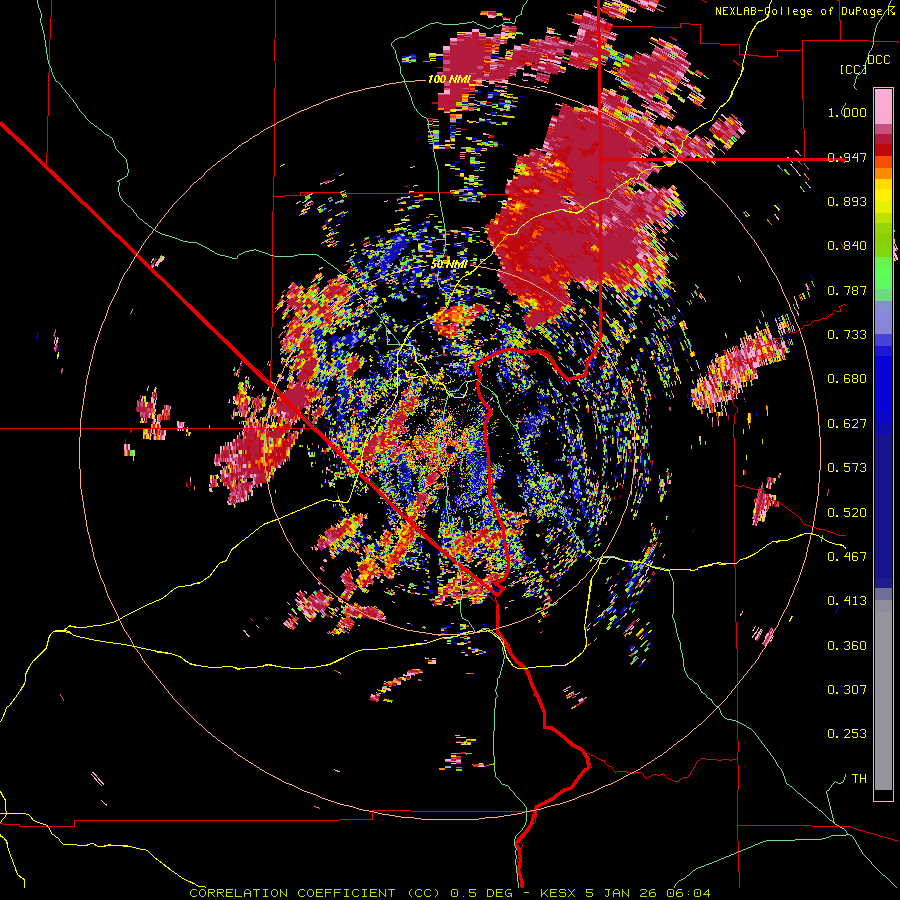Click the TH threshold label
The image size is (900, 900).
[x=859, y=779]
